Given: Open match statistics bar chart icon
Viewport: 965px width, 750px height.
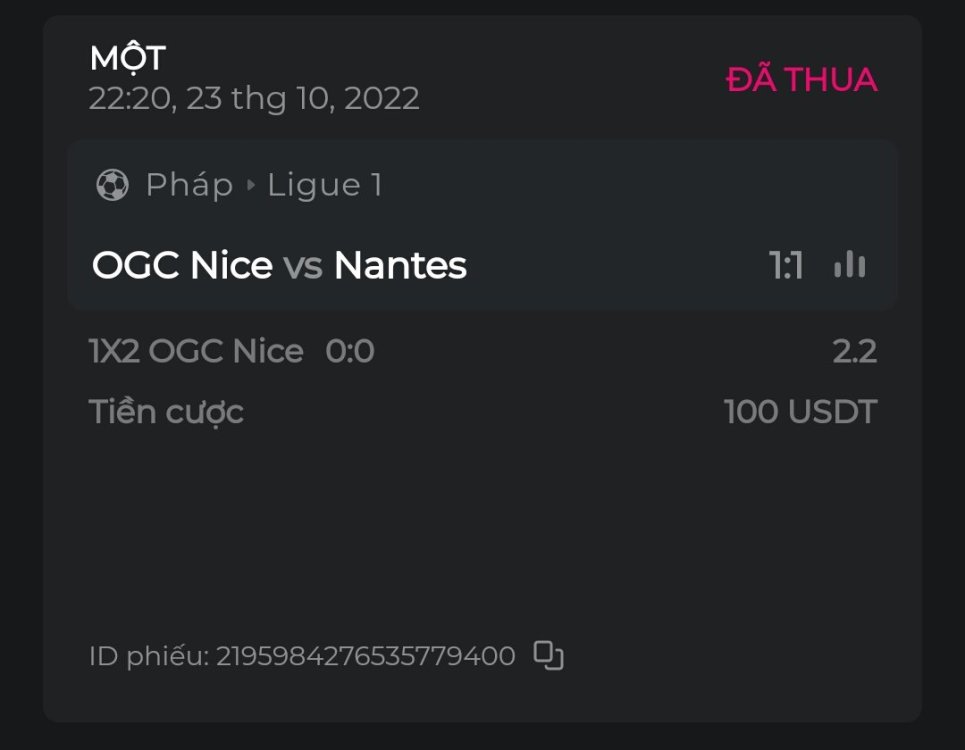Looking at the screenshot, I should (850, 265).
